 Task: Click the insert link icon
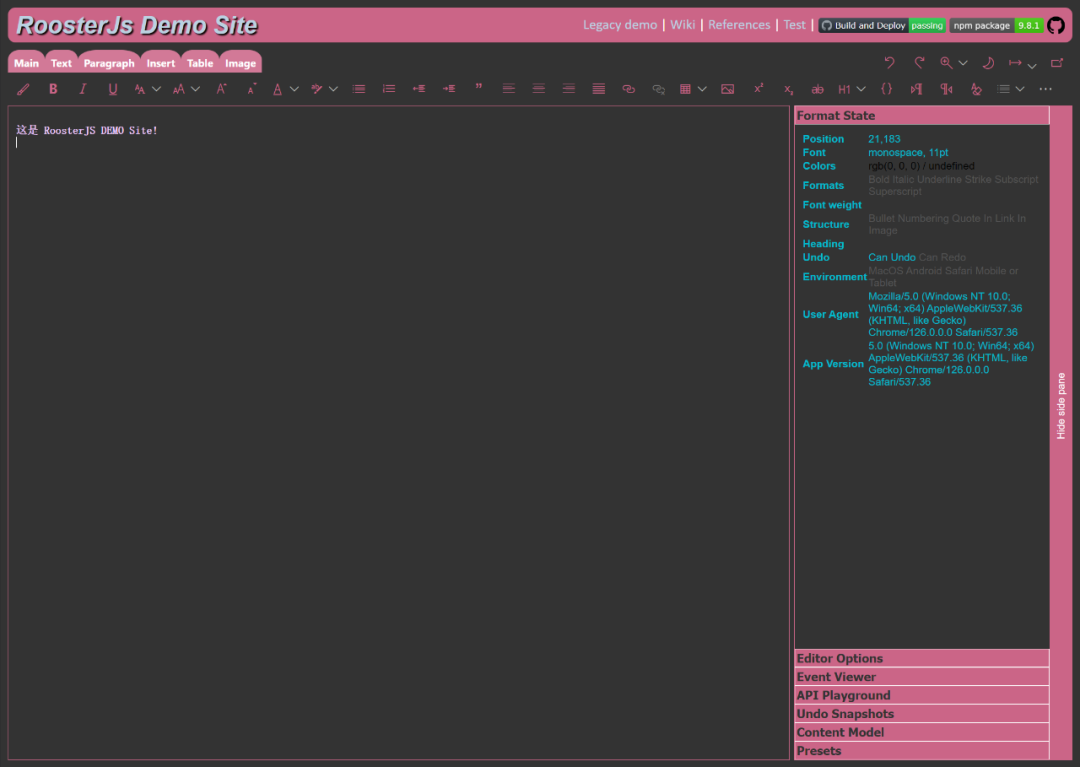tap(628, 89)
